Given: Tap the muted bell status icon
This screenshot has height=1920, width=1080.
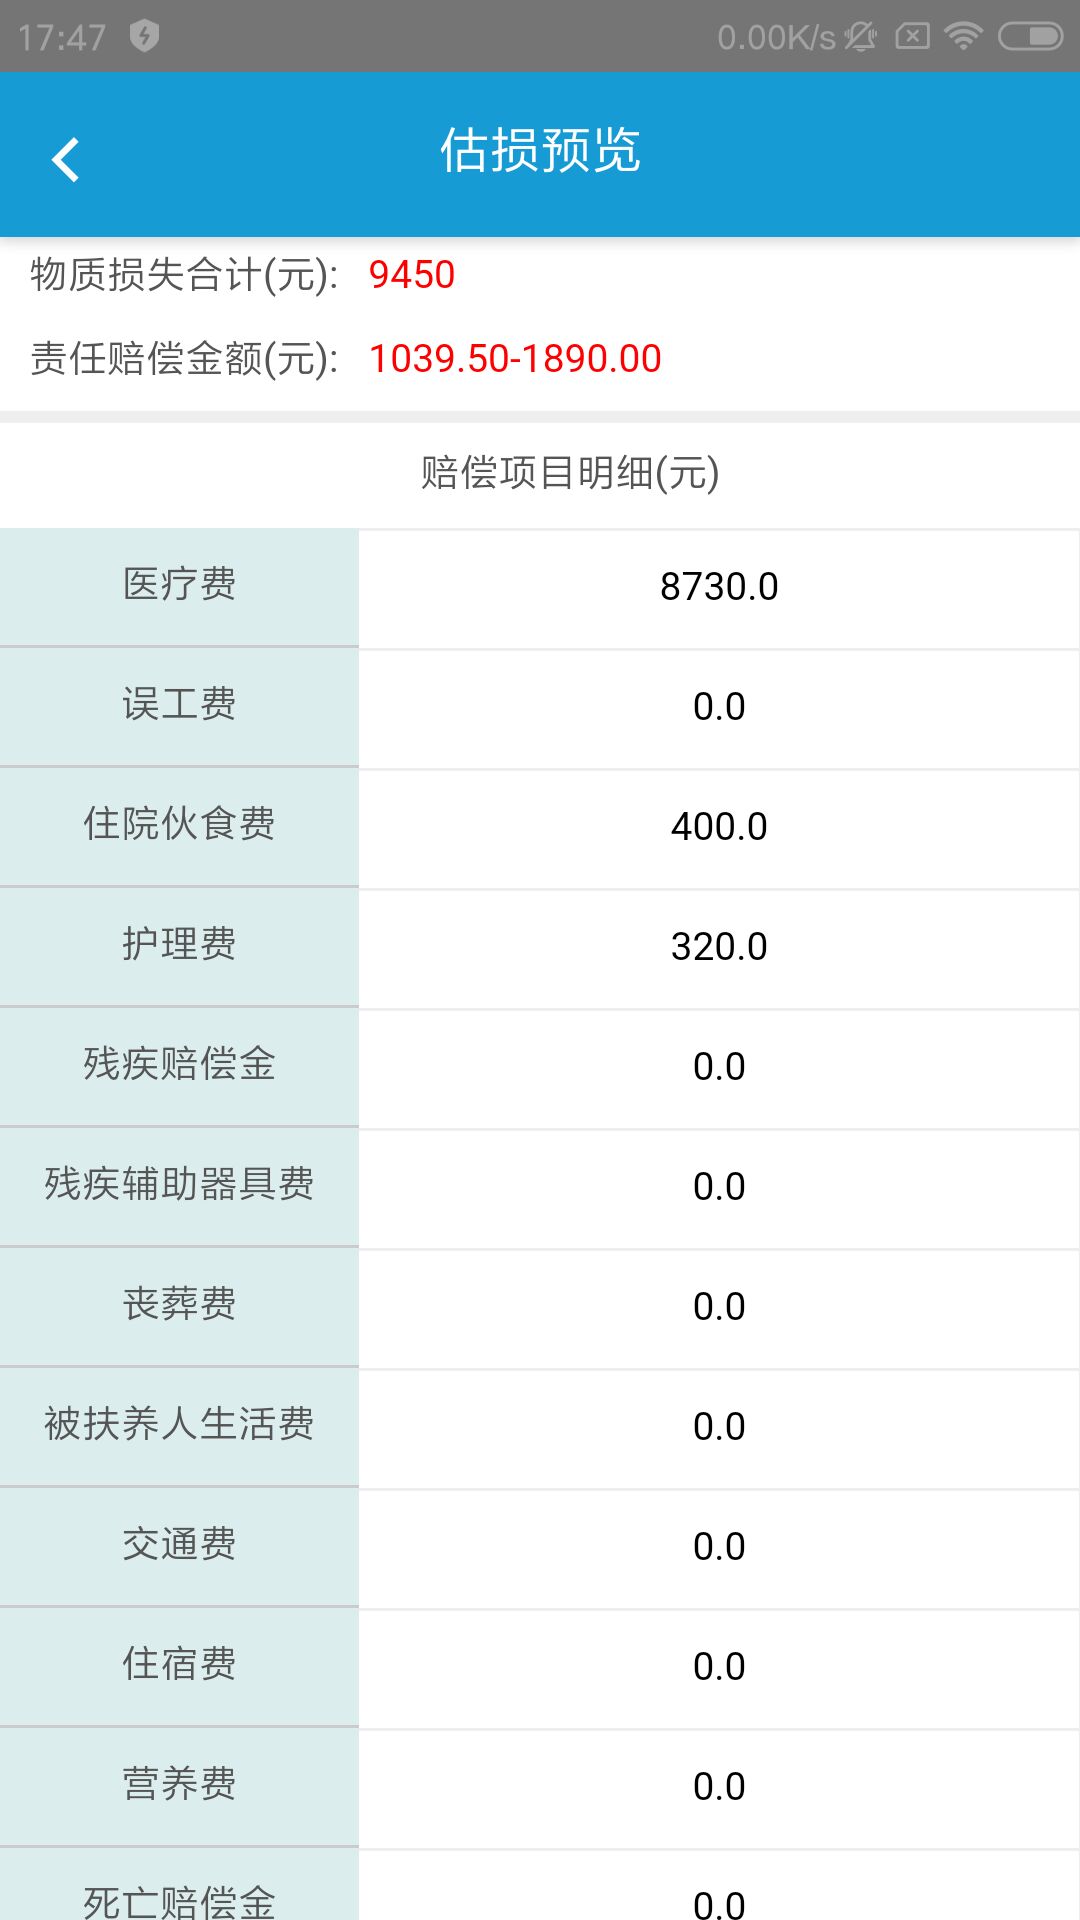Looking at the screenshot, I should pyautogui.click(x=860, y=37).
